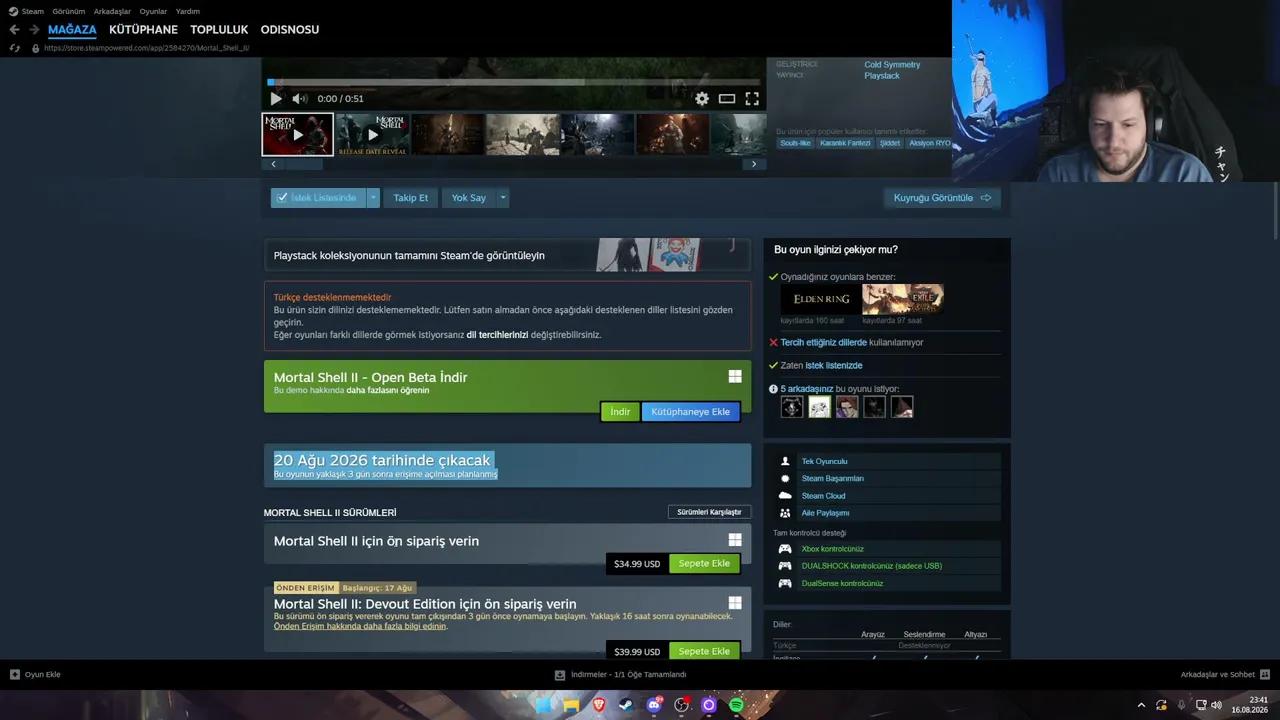Select the Şiddet tag
1280x720 pixels.
point(889,143)
